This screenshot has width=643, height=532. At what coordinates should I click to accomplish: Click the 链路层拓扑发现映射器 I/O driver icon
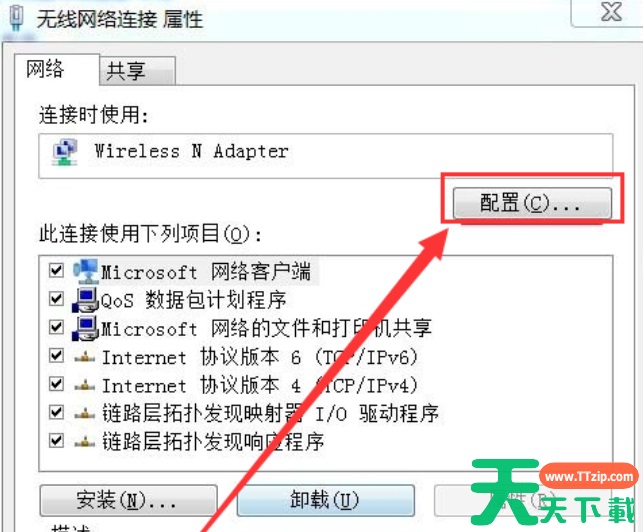pos(85,413)
